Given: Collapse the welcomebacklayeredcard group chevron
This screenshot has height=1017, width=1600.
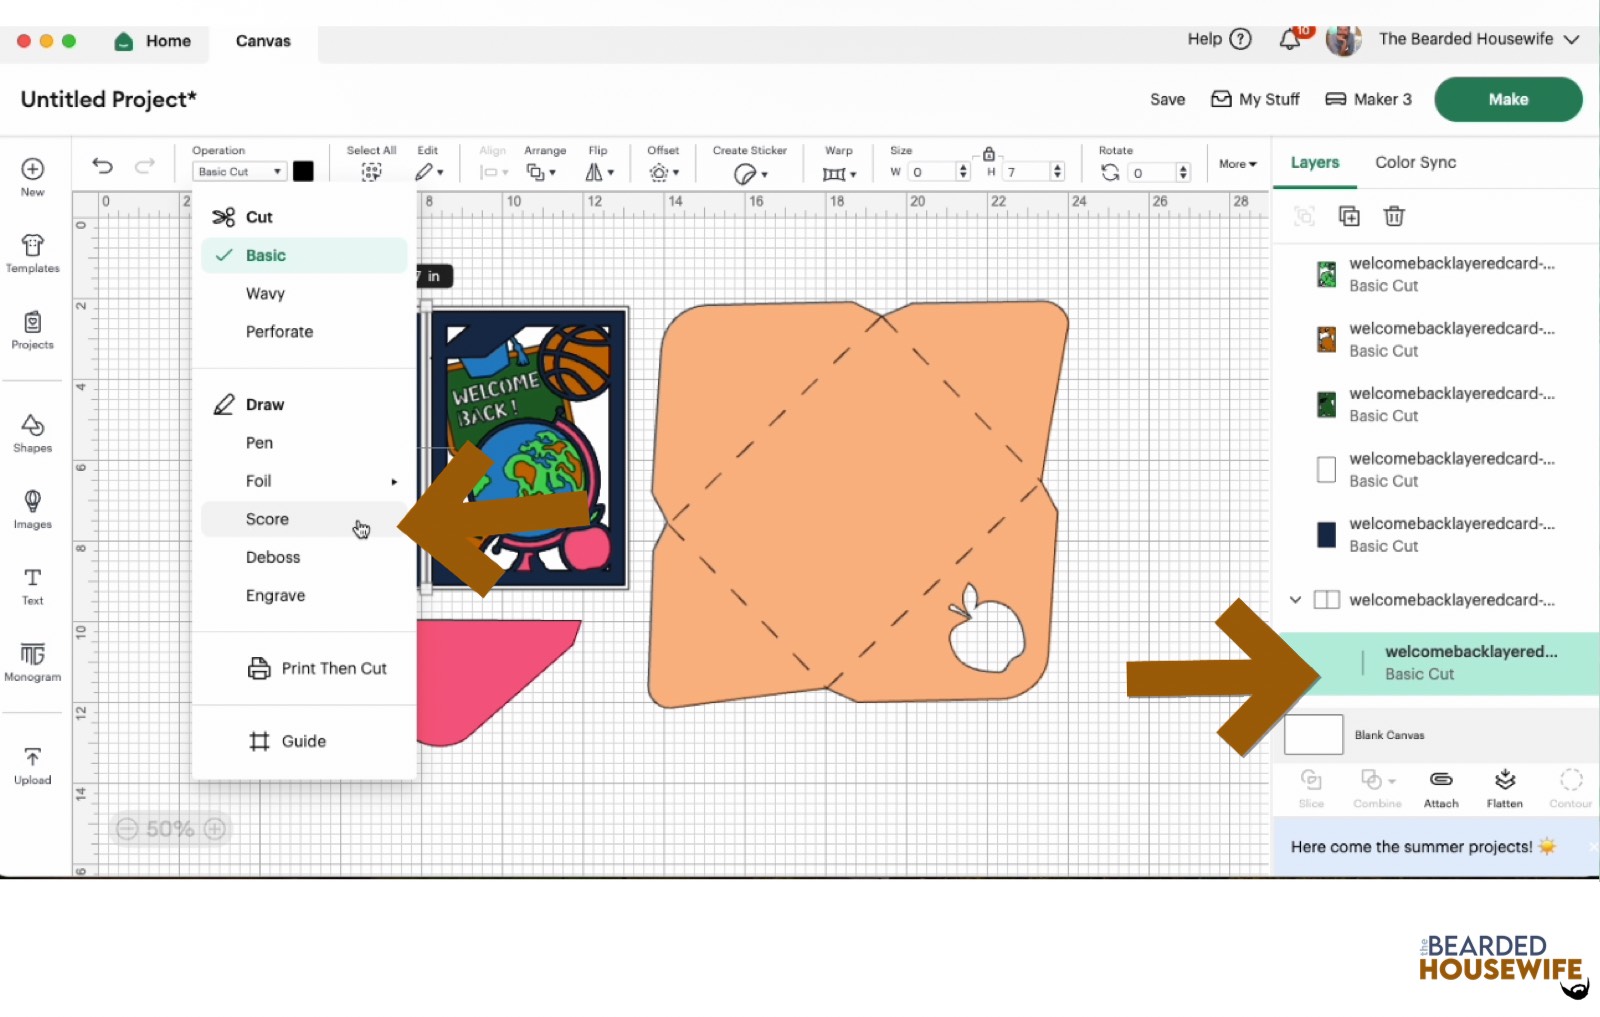Looking at the screenshot, I should 1295,600.
